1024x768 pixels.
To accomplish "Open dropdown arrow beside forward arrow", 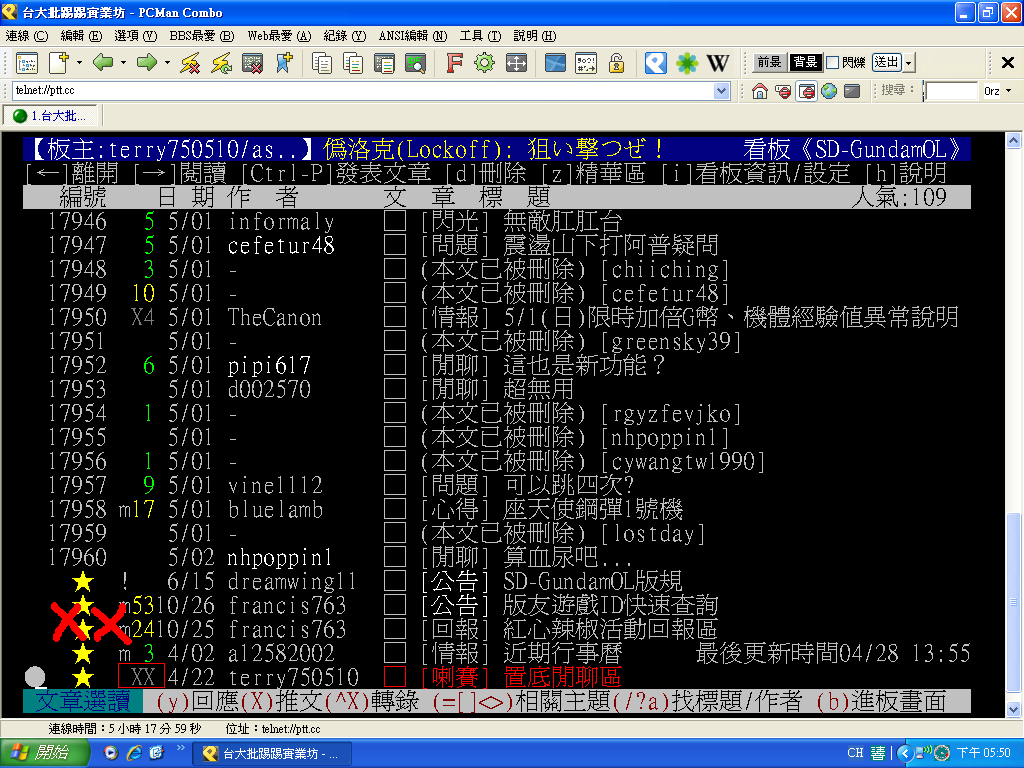I will pyautogui.click(x=167, y=63).
